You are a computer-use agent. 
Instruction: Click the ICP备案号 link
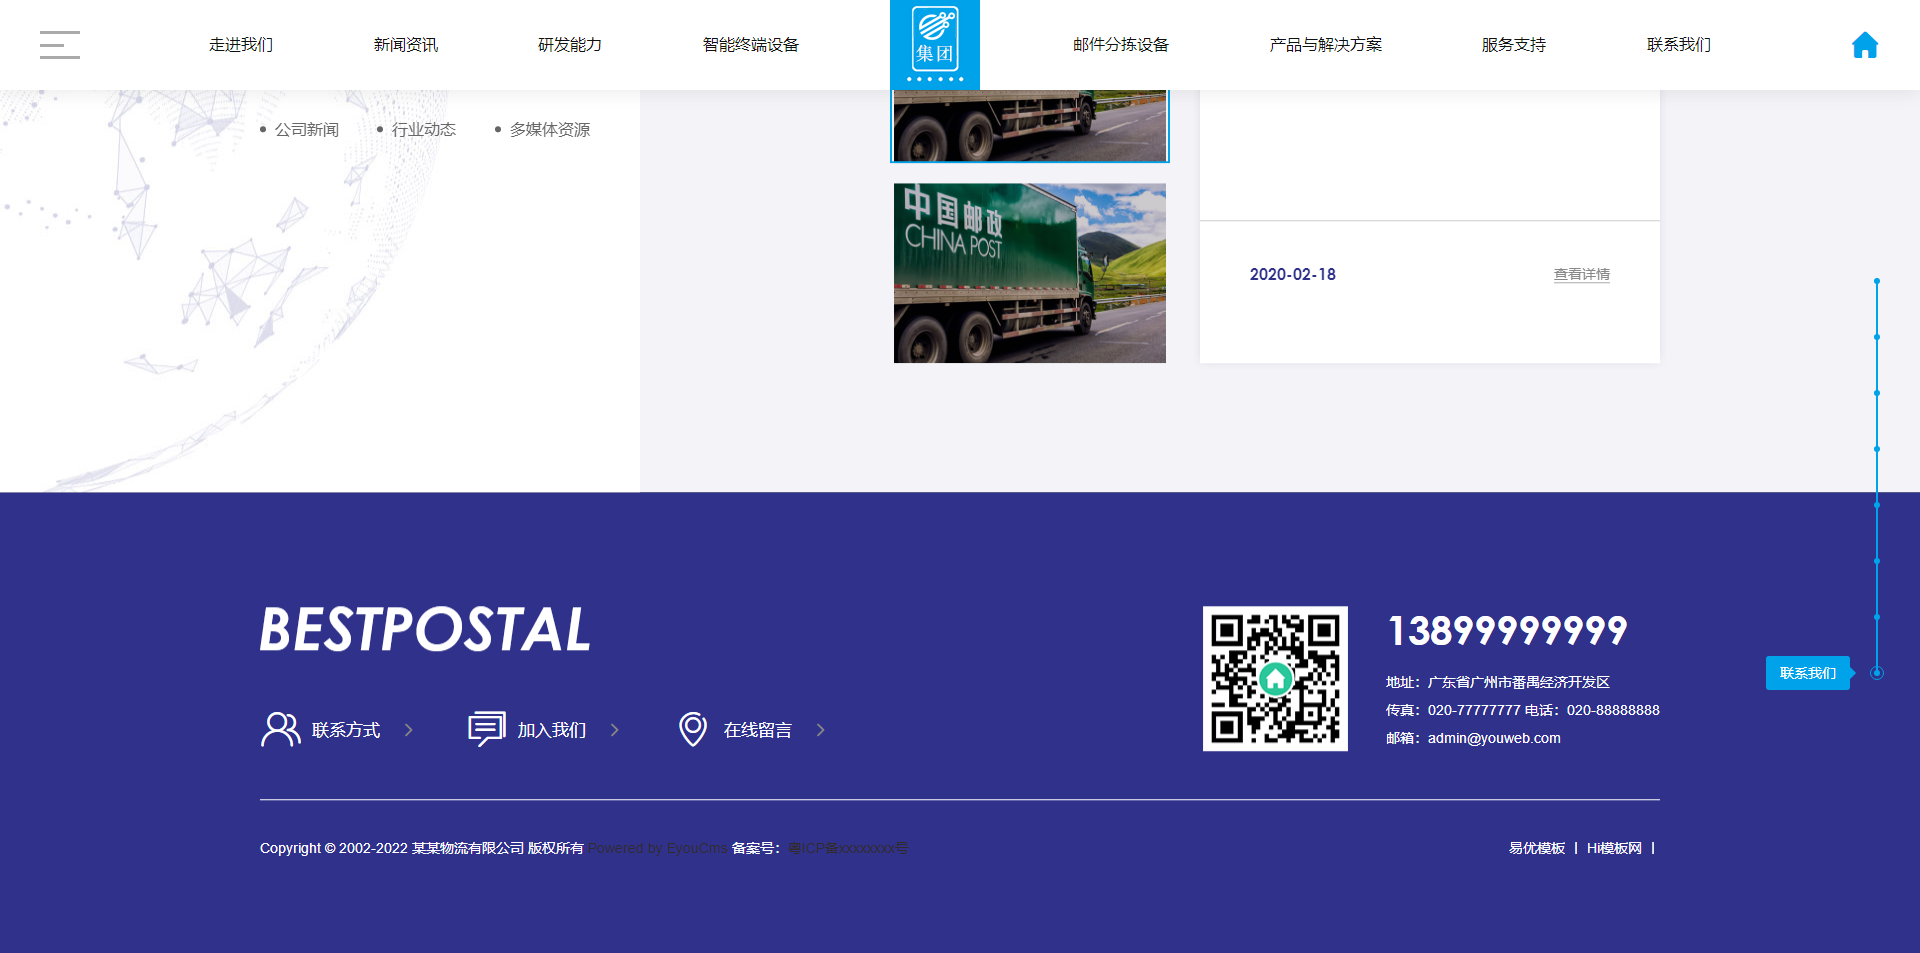coord(848,848)
